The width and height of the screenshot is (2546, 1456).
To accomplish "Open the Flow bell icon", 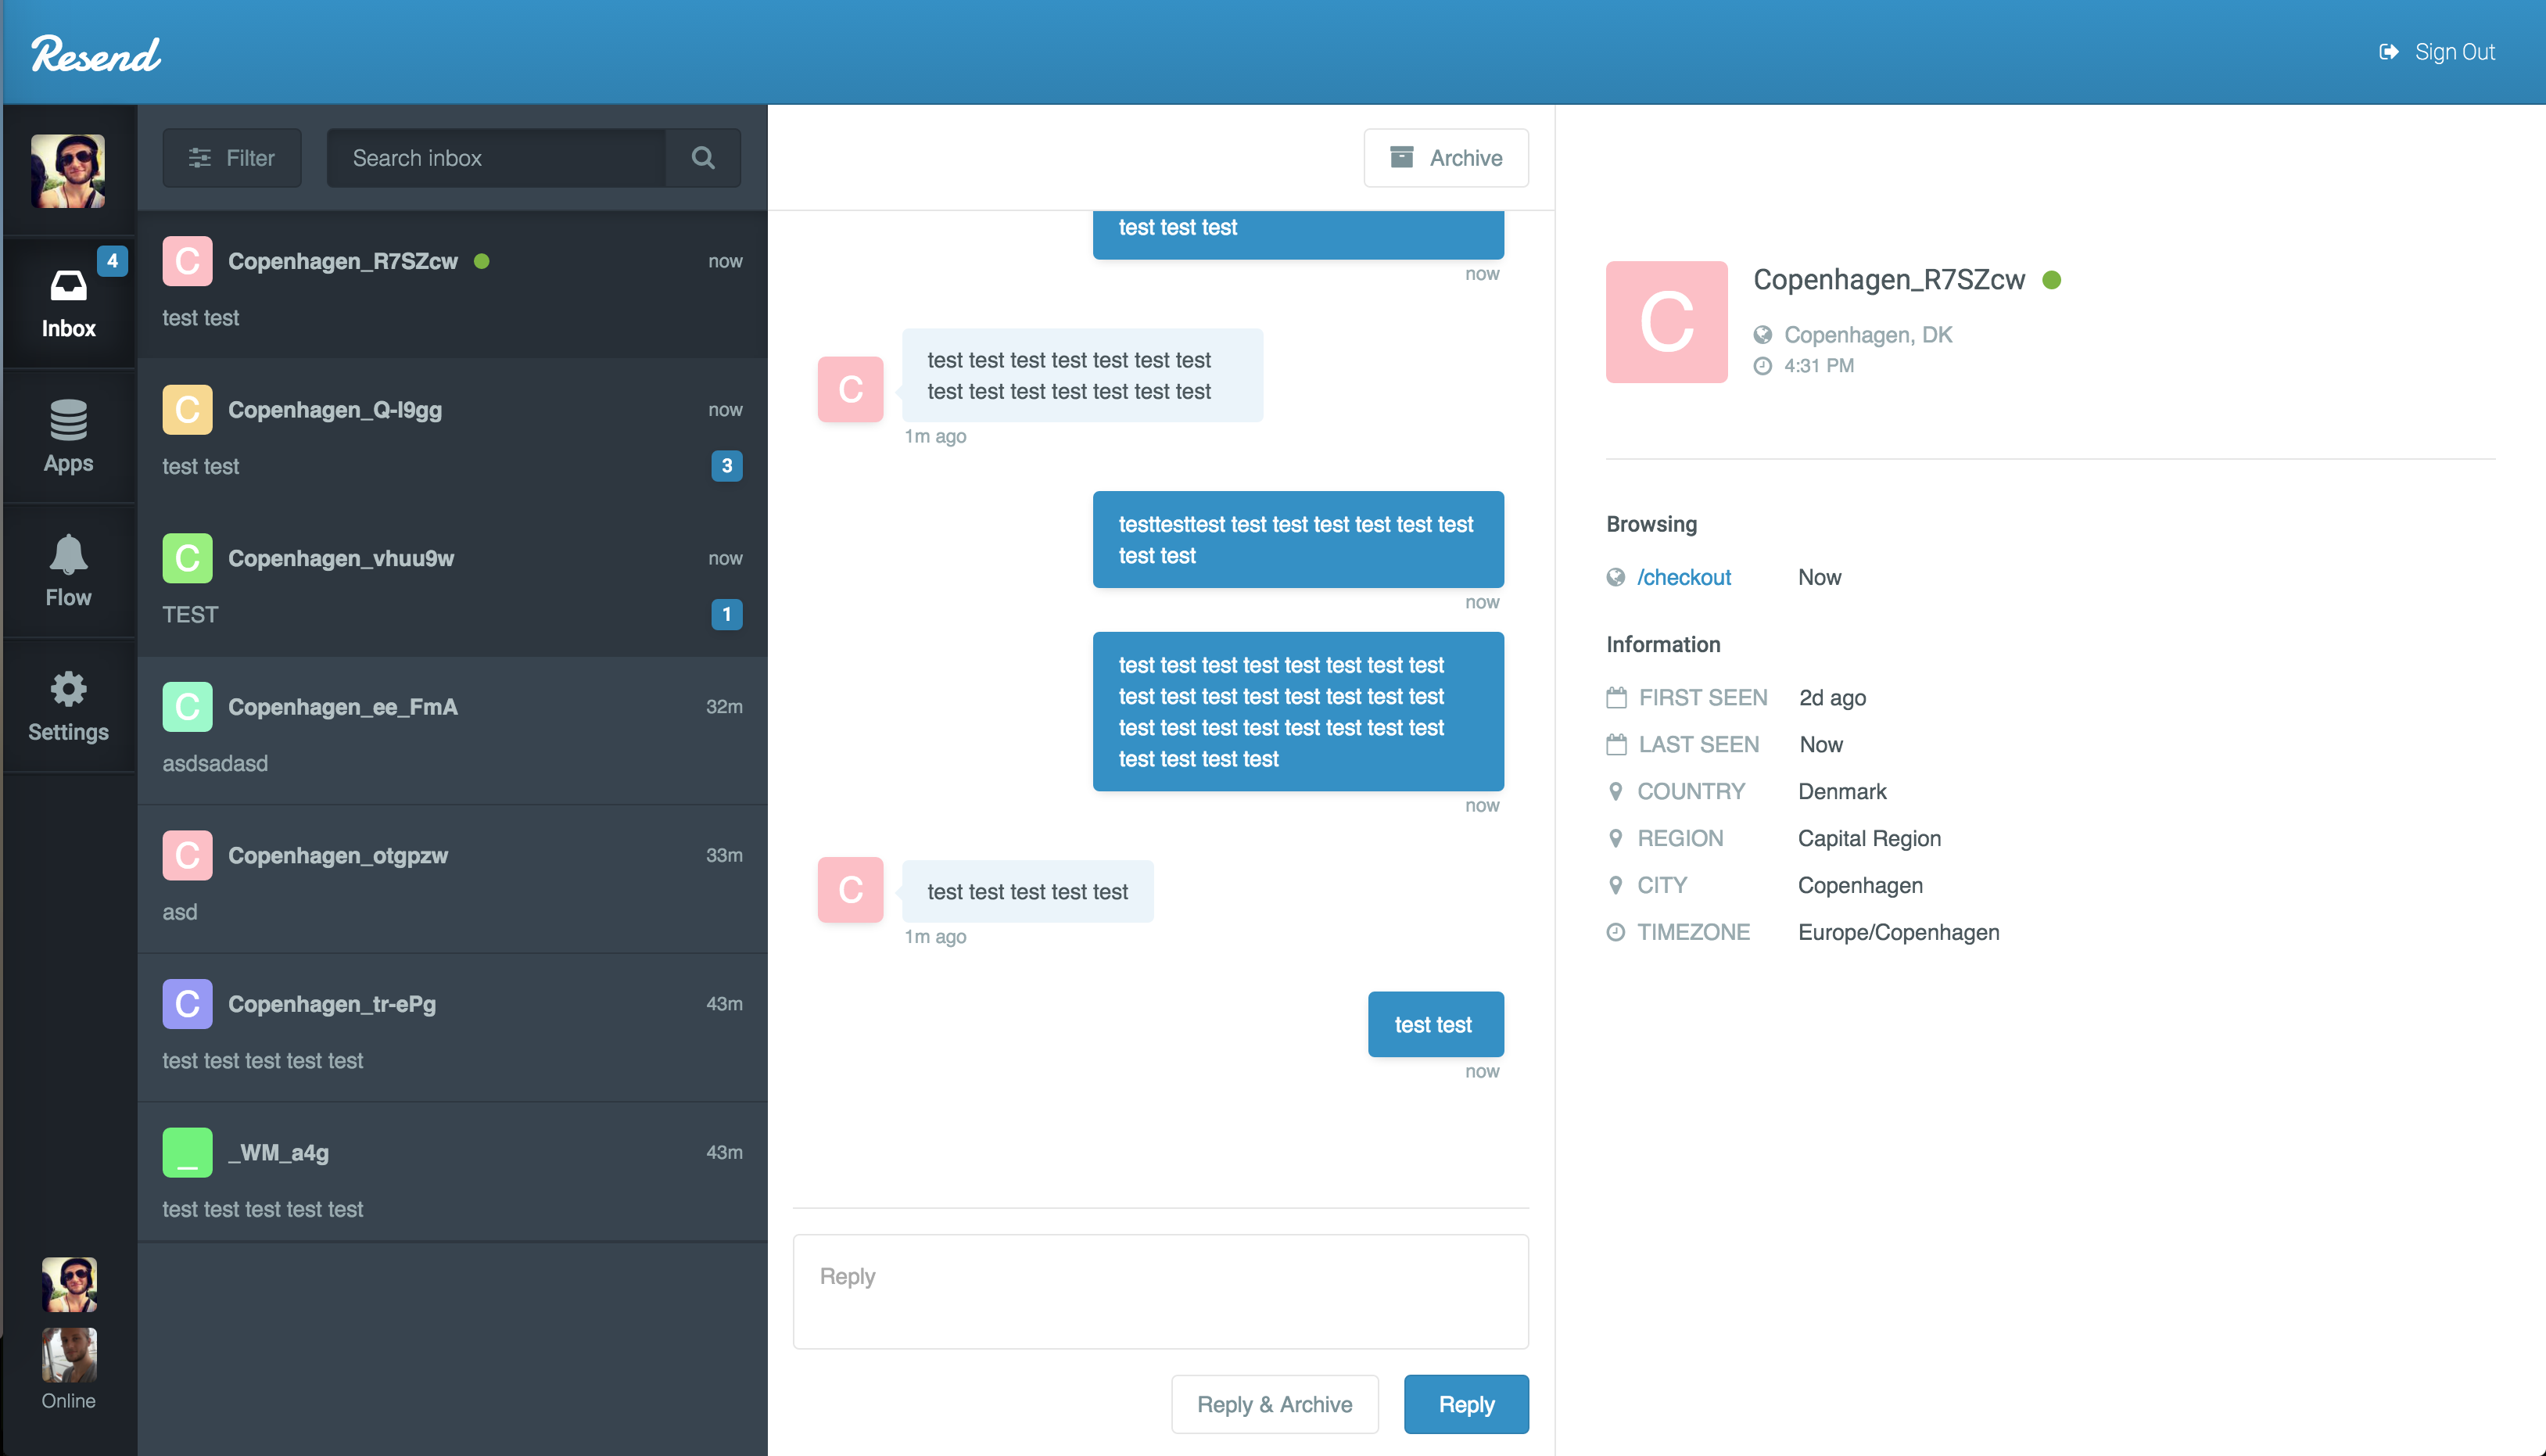I will point(68,555).
